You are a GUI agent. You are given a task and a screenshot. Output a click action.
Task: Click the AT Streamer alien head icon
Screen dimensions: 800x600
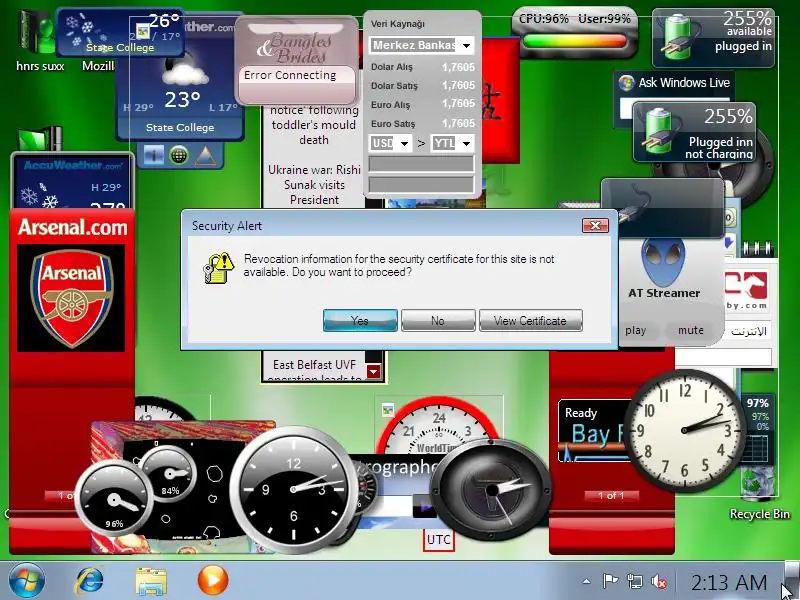pyautogui.click(x=663, y=261)
